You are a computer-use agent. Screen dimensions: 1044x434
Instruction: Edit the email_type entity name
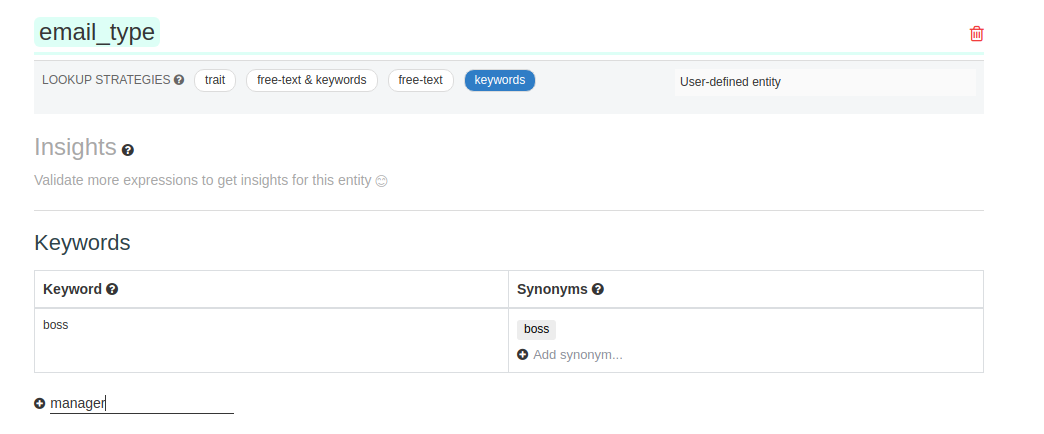(97, 33)
